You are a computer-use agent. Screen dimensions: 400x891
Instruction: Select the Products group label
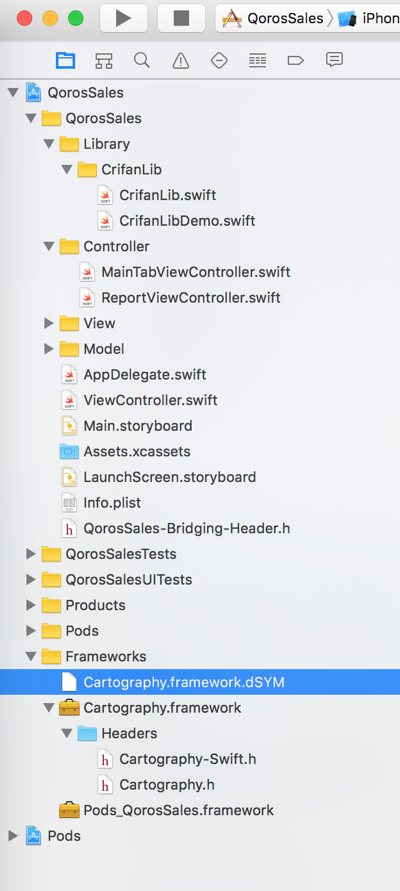click(x=95, y=605)
